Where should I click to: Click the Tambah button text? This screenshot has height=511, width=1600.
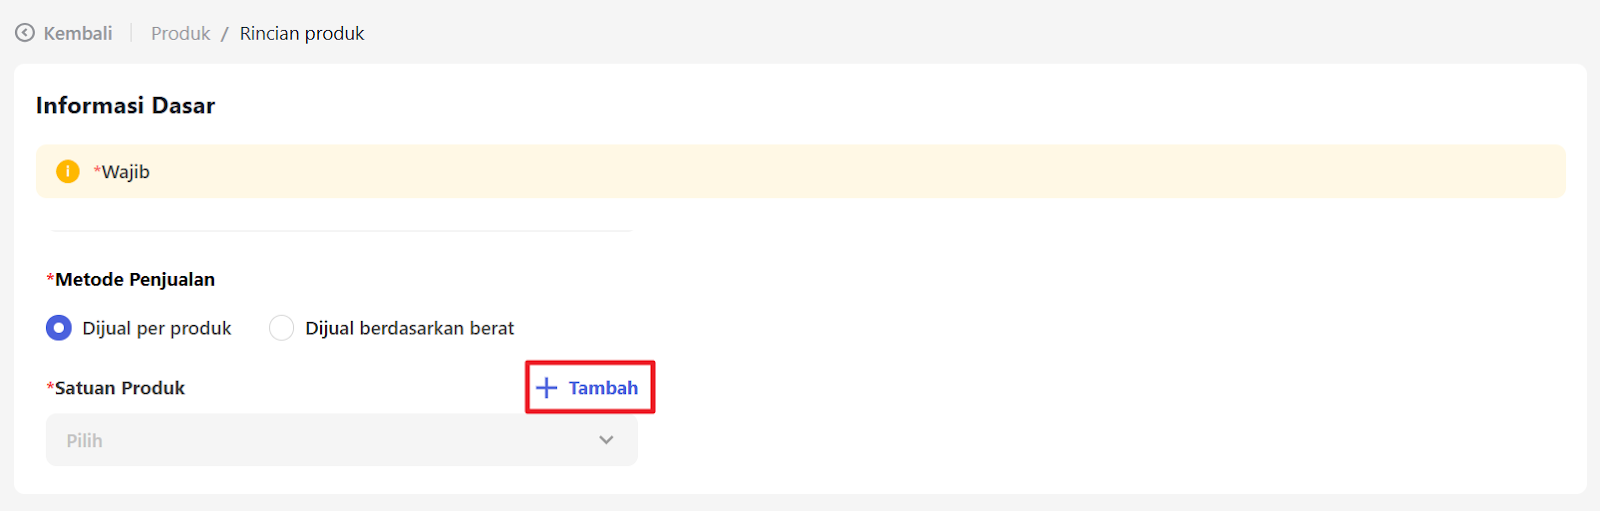point(603,388)
